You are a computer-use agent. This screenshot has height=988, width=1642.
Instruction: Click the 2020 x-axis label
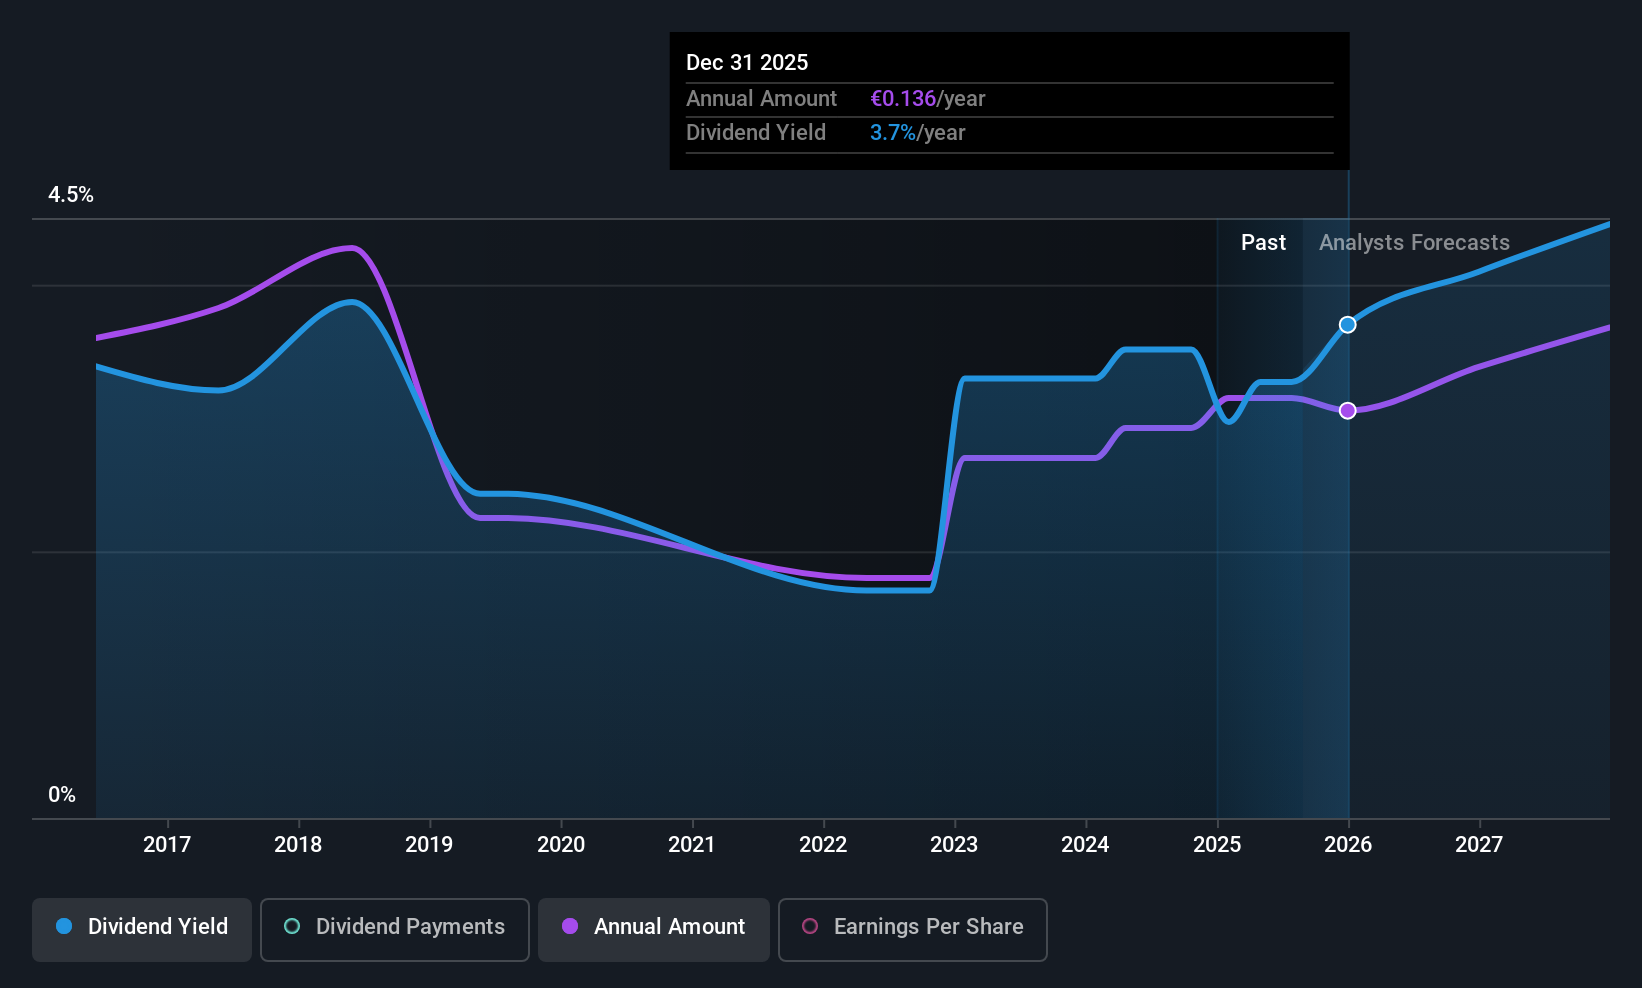[x=561, y=844]
